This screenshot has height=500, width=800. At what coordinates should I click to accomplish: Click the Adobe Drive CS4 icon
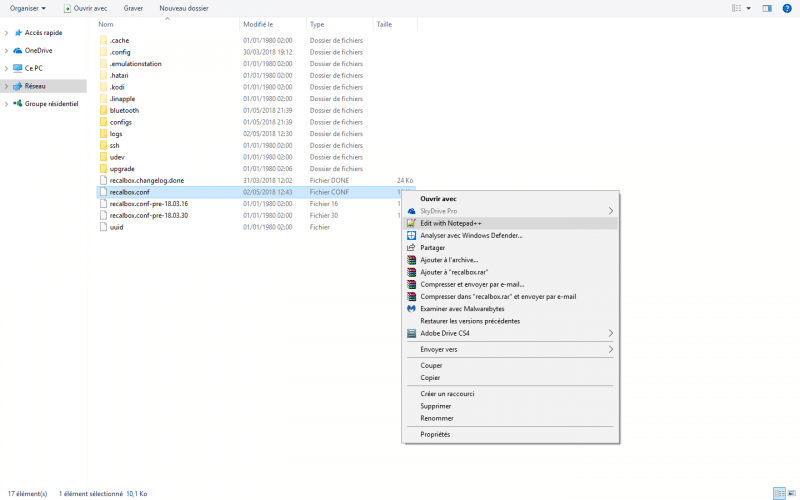411,333
